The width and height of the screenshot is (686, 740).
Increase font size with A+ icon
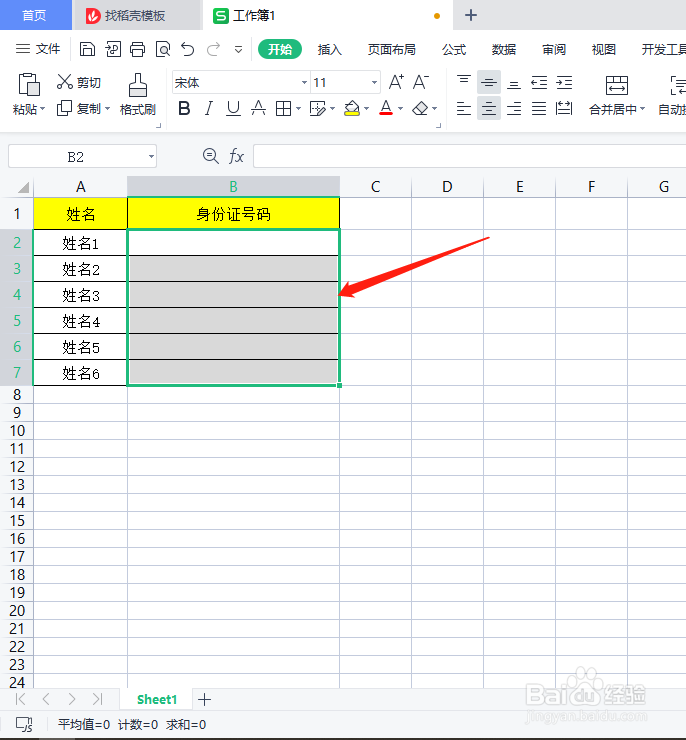click(396, 82)
